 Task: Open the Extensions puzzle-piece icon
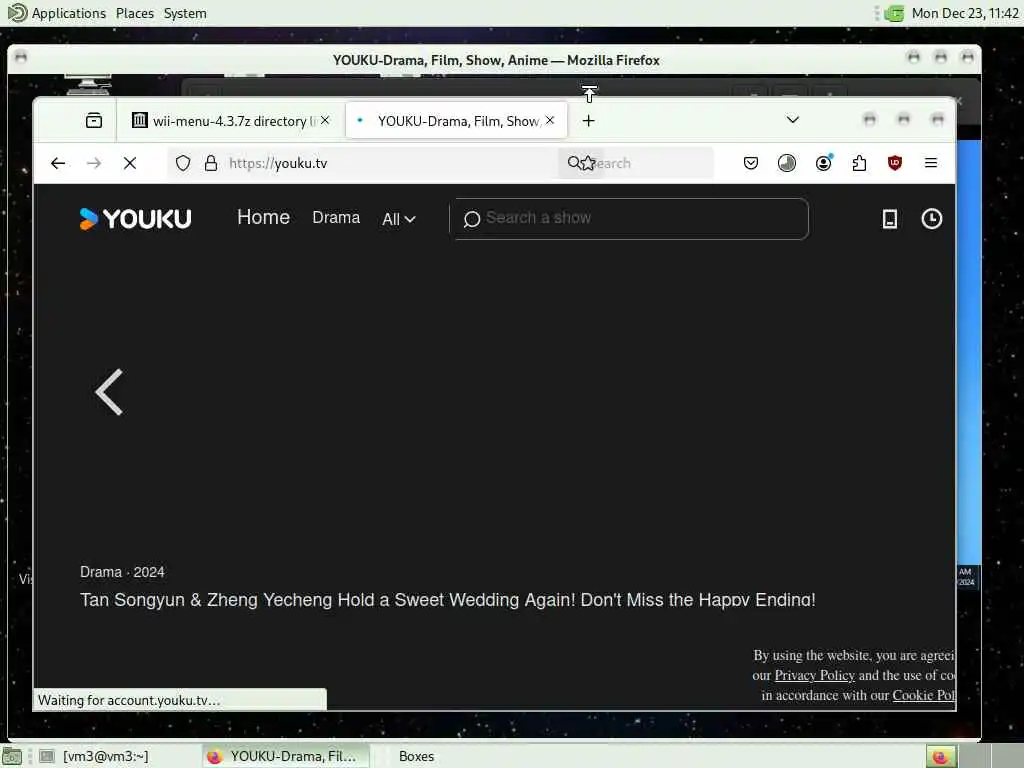tap(859, 163)
